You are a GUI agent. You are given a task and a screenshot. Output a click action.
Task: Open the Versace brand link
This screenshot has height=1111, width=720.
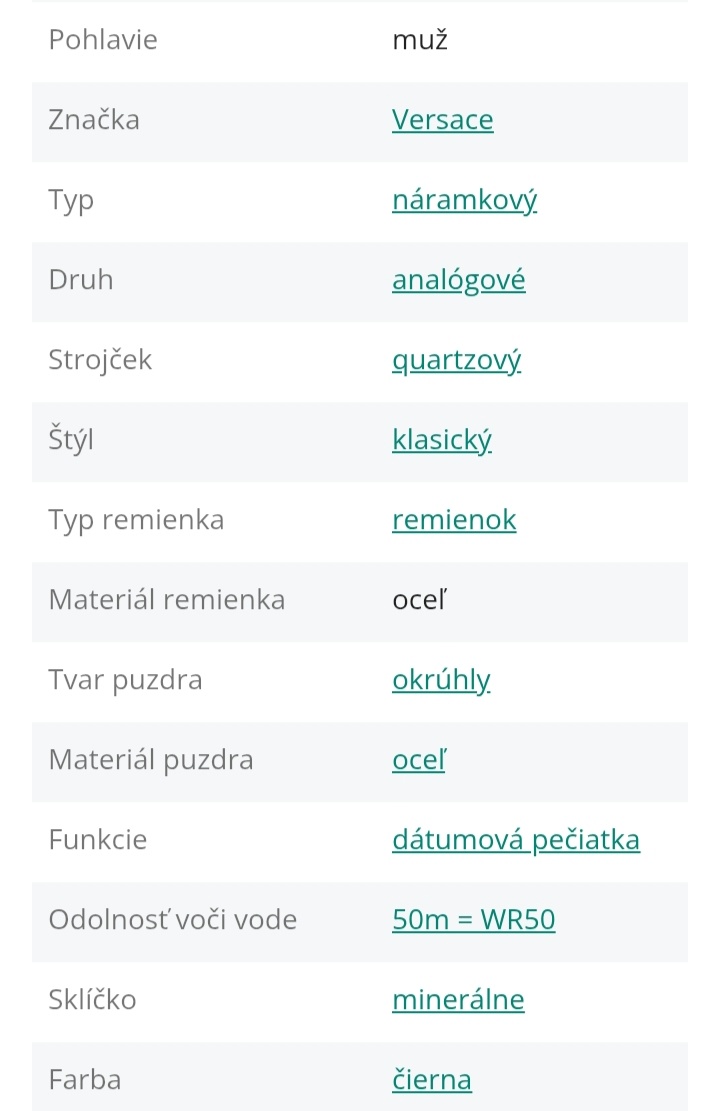[x=442, y=120]
